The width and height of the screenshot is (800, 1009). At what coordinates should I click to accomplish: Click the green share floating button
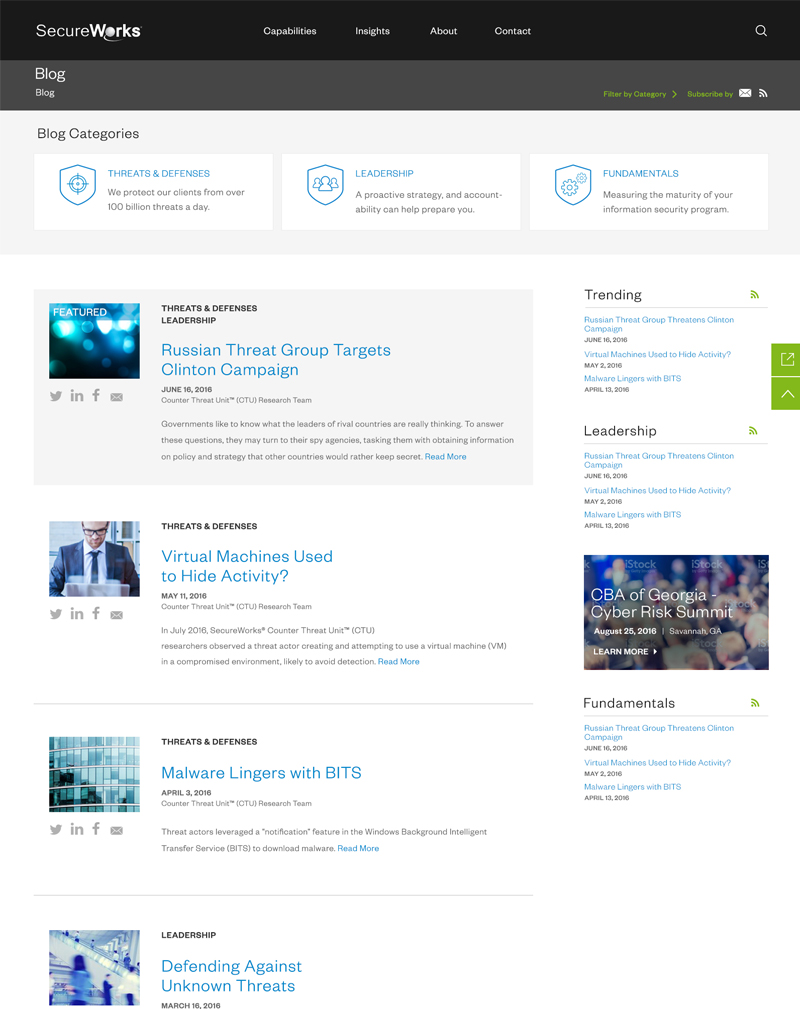(786, 360)
